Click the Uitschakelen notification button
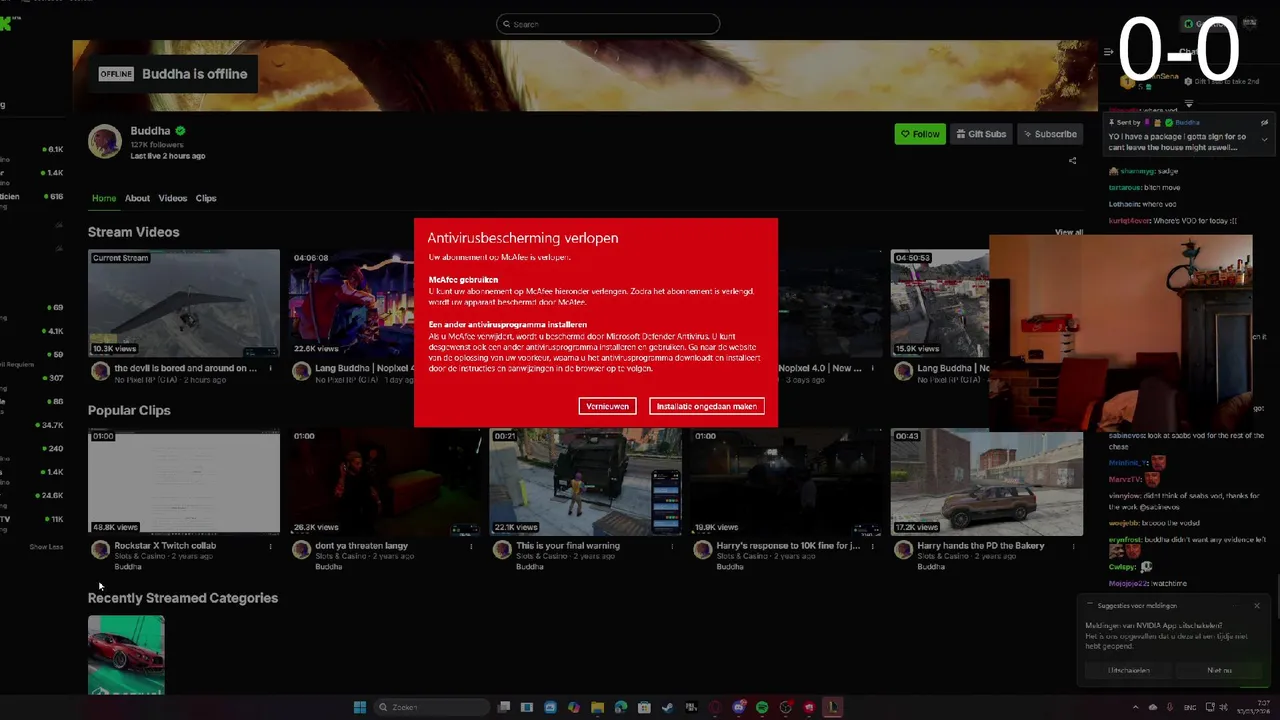Image resolution: width=1280 pixels, height=720 pixels. coord(1129,670)
